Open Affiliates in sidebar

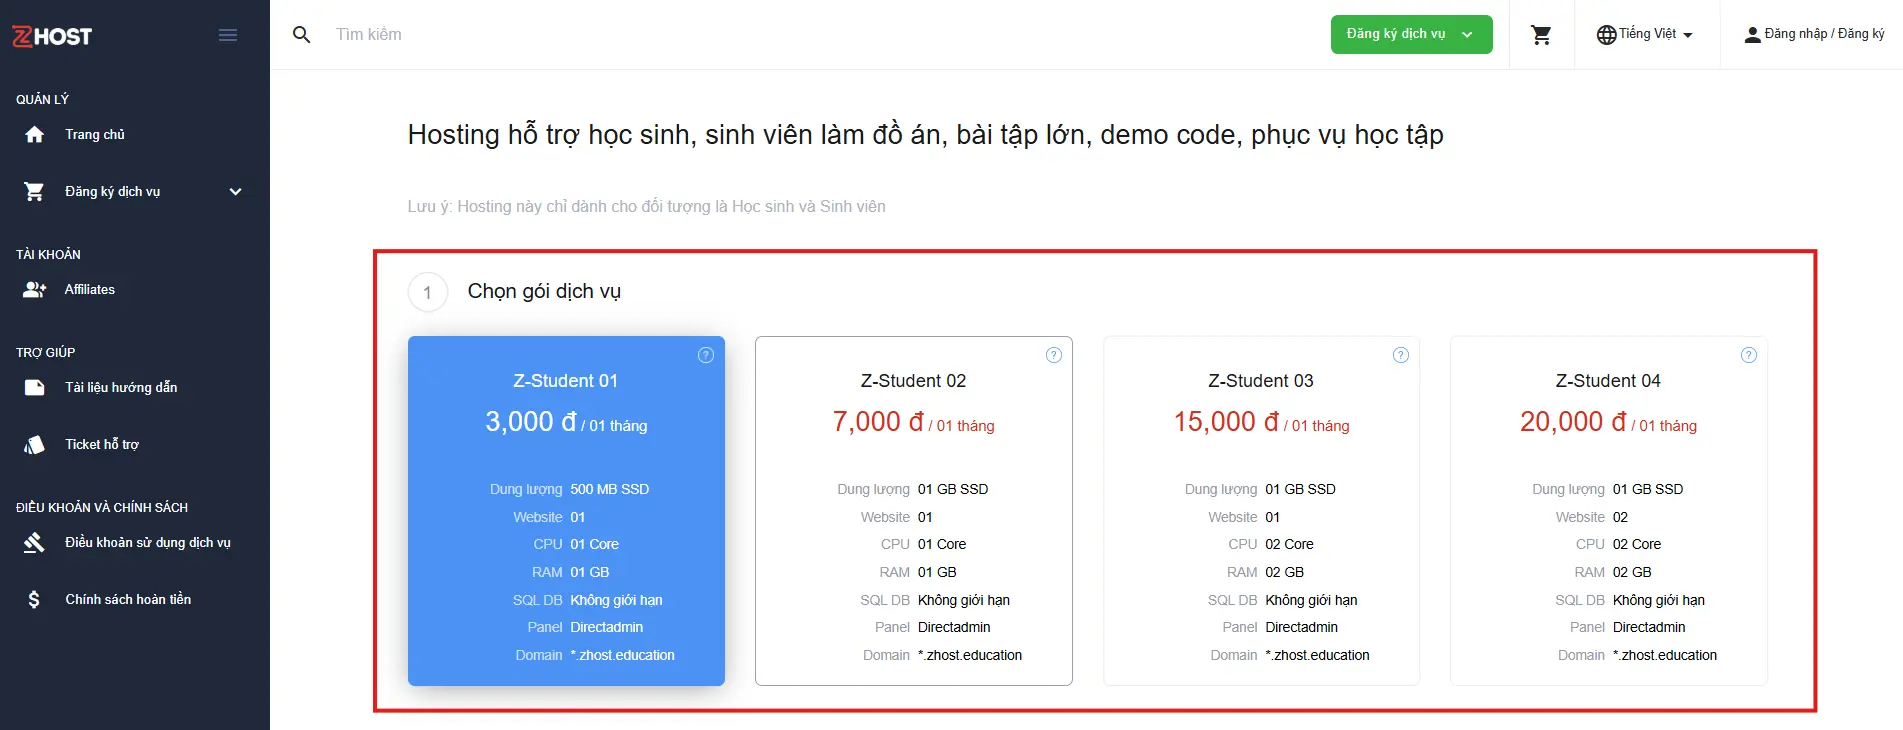point(90,289)
